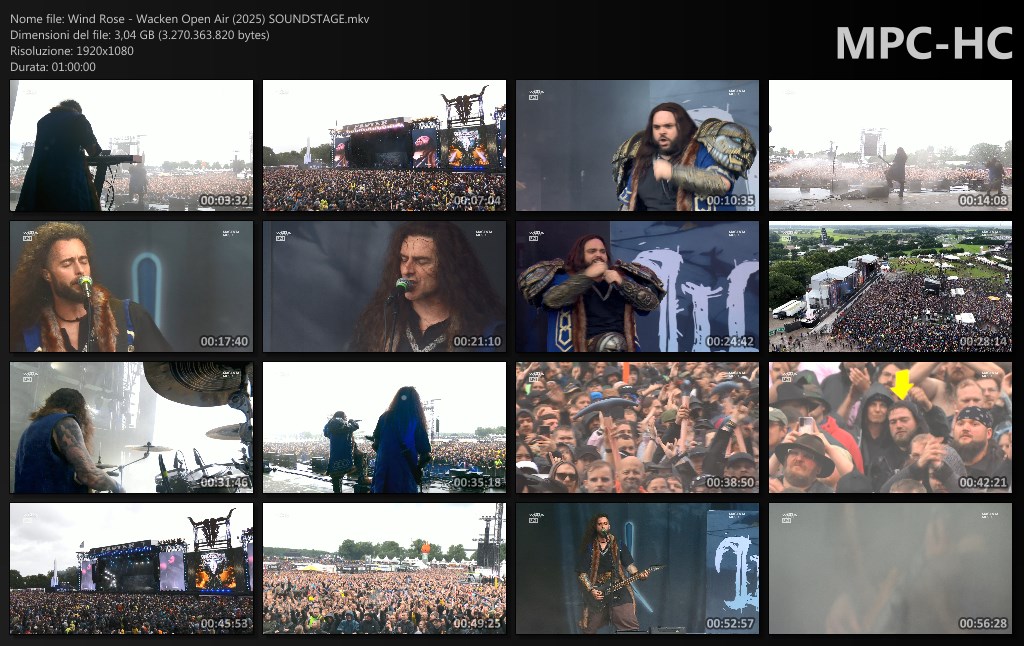Select the long-haired vocalist thumbnail at 00:21:10
This screenshot has height=646, width=1024.
point(384,287)
